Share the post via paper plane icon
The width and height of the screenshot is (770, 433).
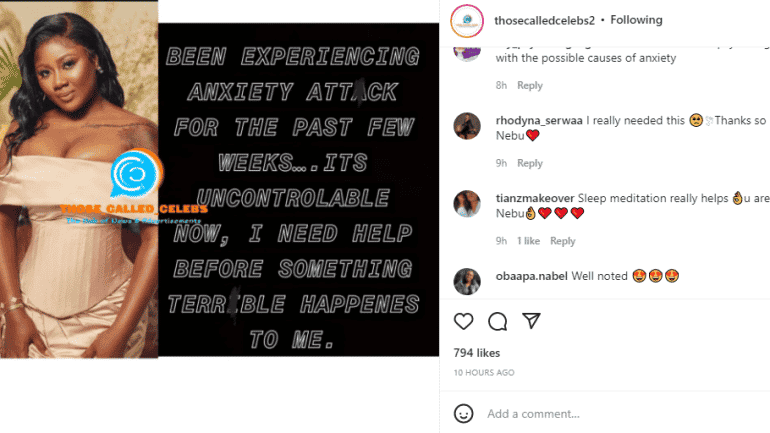(531, 321)
